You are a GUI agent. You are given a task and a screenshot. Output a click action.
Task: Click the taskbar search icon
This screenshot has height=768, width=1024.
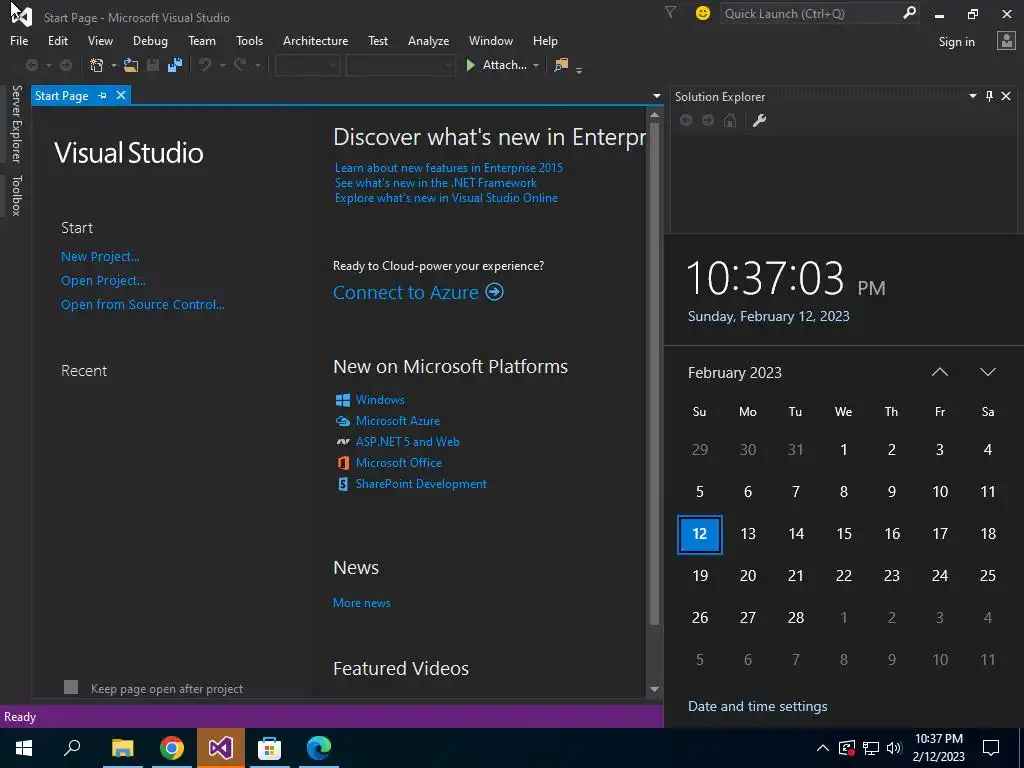(72, 748)
